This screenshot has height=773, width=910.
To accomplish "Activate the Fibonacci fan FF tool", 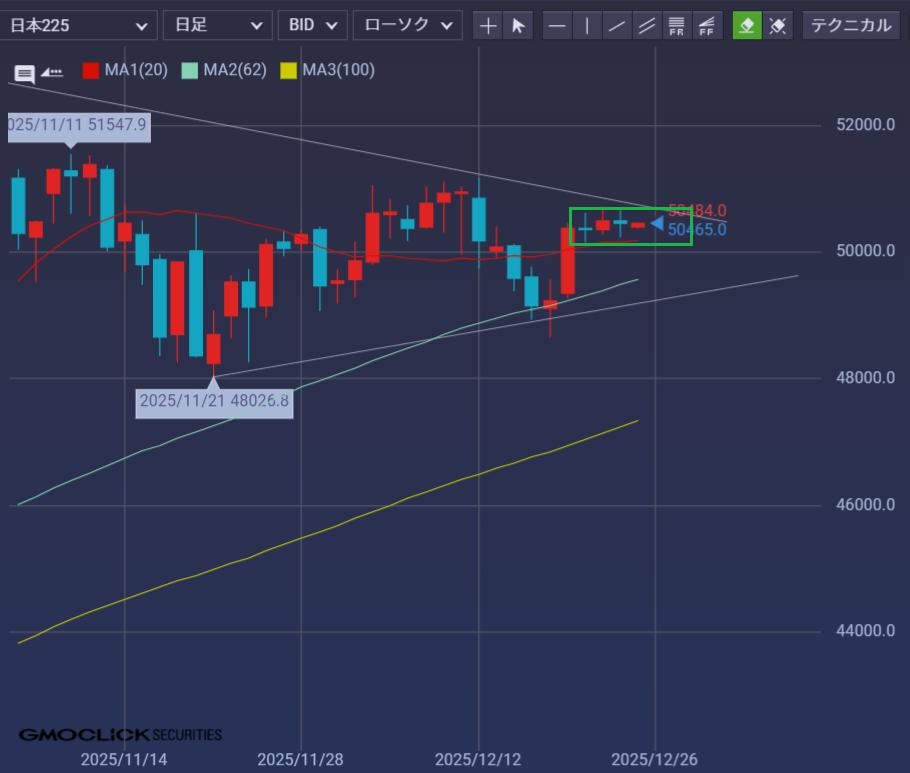I will coord(707,25).
